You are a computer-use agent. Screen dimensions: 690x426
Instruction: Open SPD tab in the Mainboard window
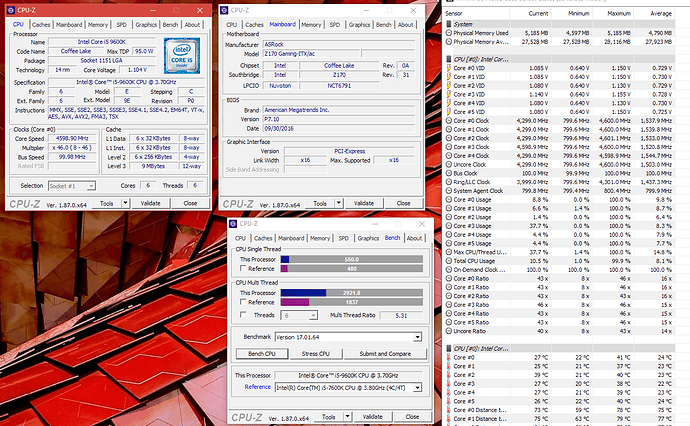click(x=335, y=25)
